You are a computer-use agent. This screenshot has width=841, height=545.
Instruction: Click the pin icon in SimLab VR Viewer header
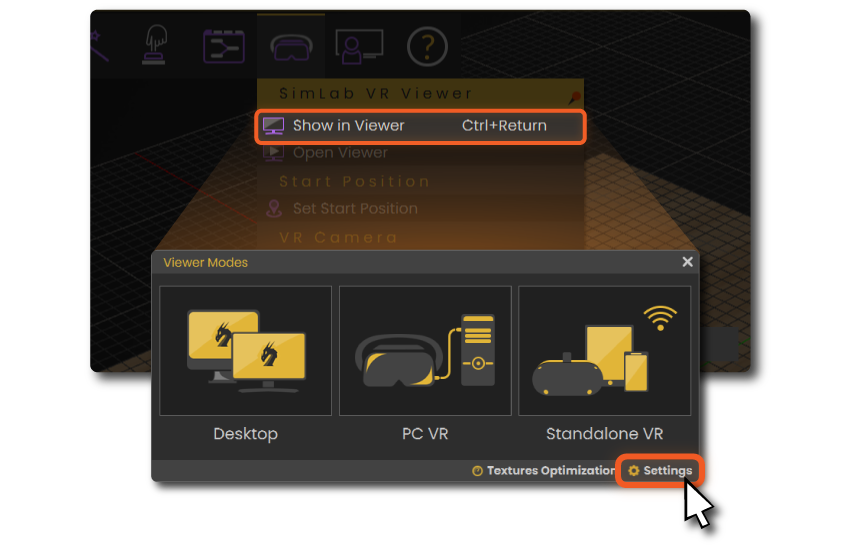click(574, 97)
